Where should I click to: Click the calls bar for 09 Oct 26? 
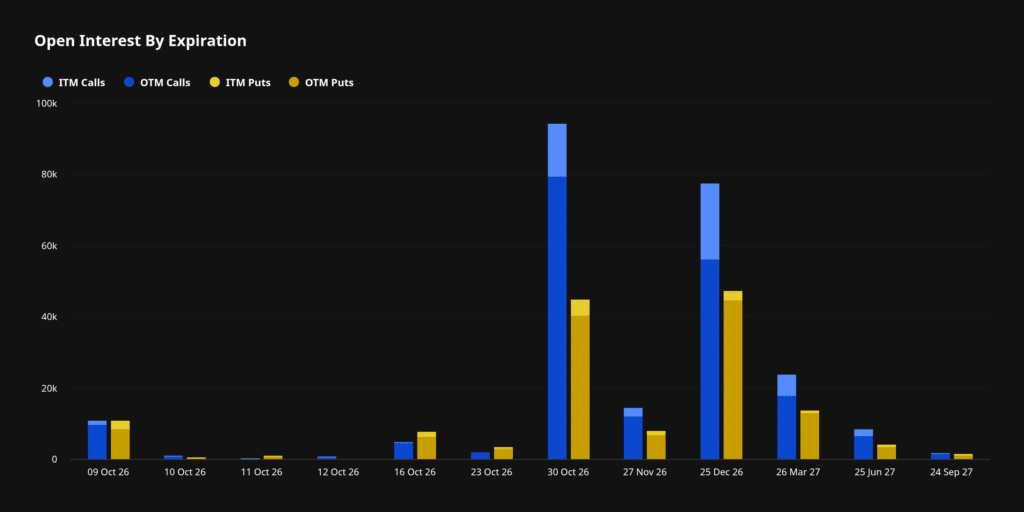(x=97, y=440)
